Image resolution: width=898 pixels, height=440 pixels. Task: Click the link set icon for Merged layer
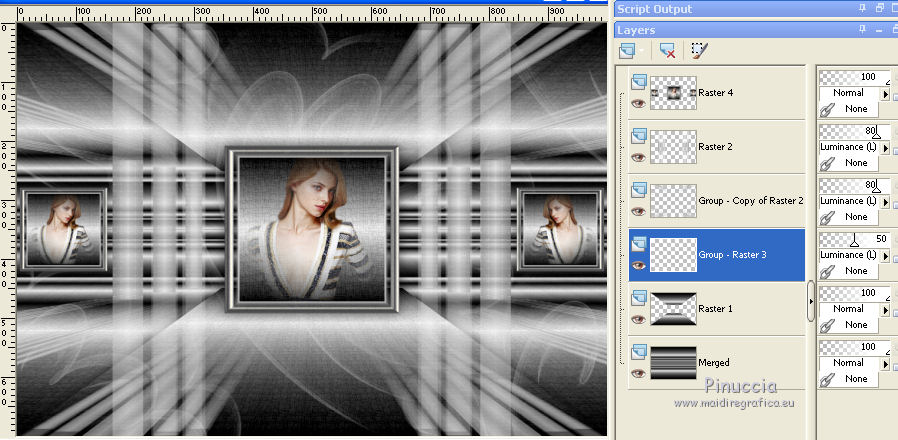(826, 379)
